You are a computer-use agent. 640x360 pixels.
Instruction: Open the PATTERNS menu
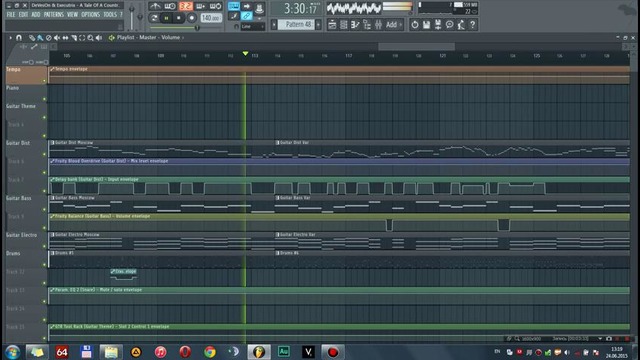click(54, 15)
